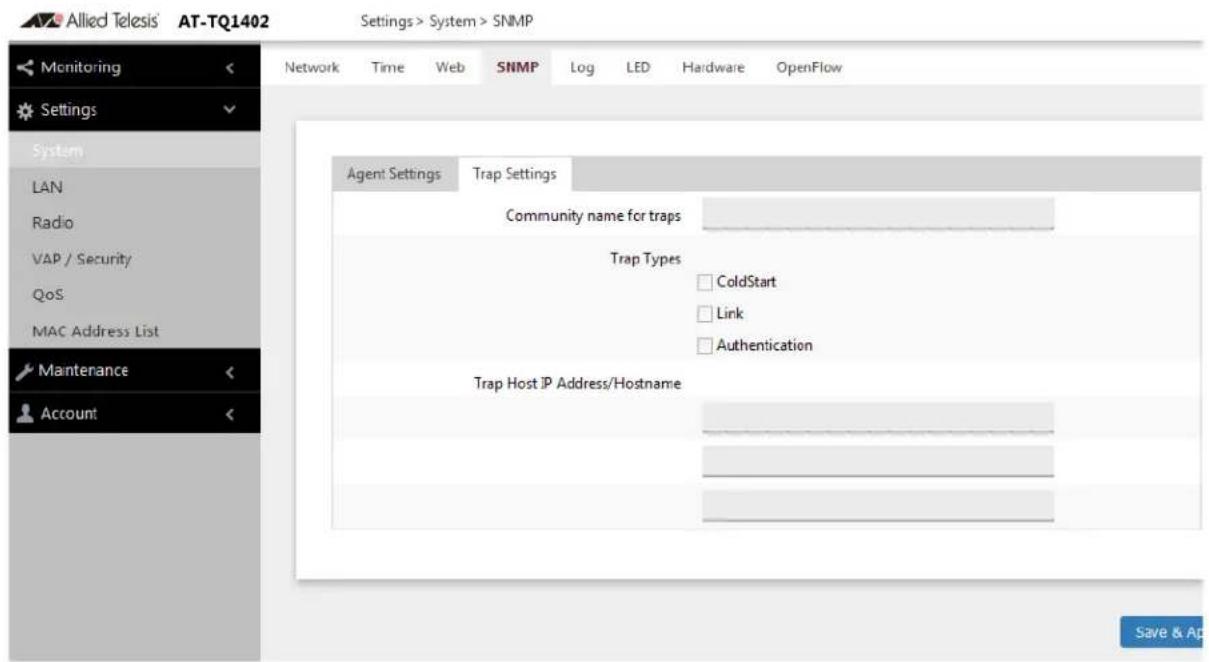Click the Trap Host IP Address/Hostname label
The height and width of the screenshot is (662, 1209).
577,385
